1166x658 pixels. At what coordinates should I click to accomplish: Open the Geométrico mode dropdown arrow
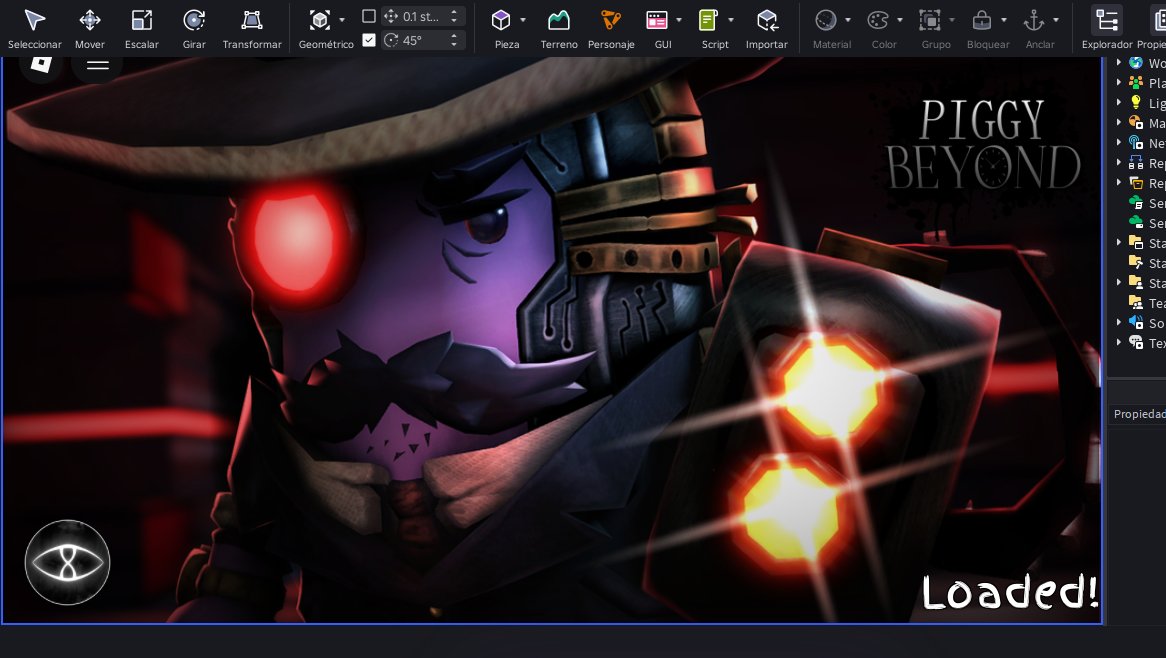[x=342, y=20]
